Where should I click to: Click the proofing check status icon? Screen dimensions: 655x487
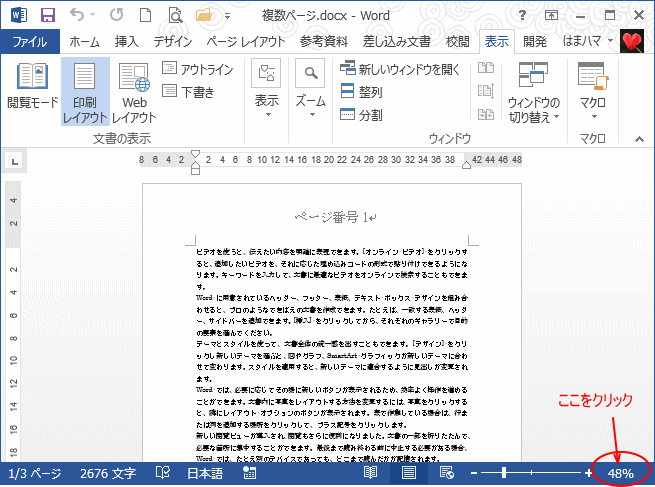163,473
